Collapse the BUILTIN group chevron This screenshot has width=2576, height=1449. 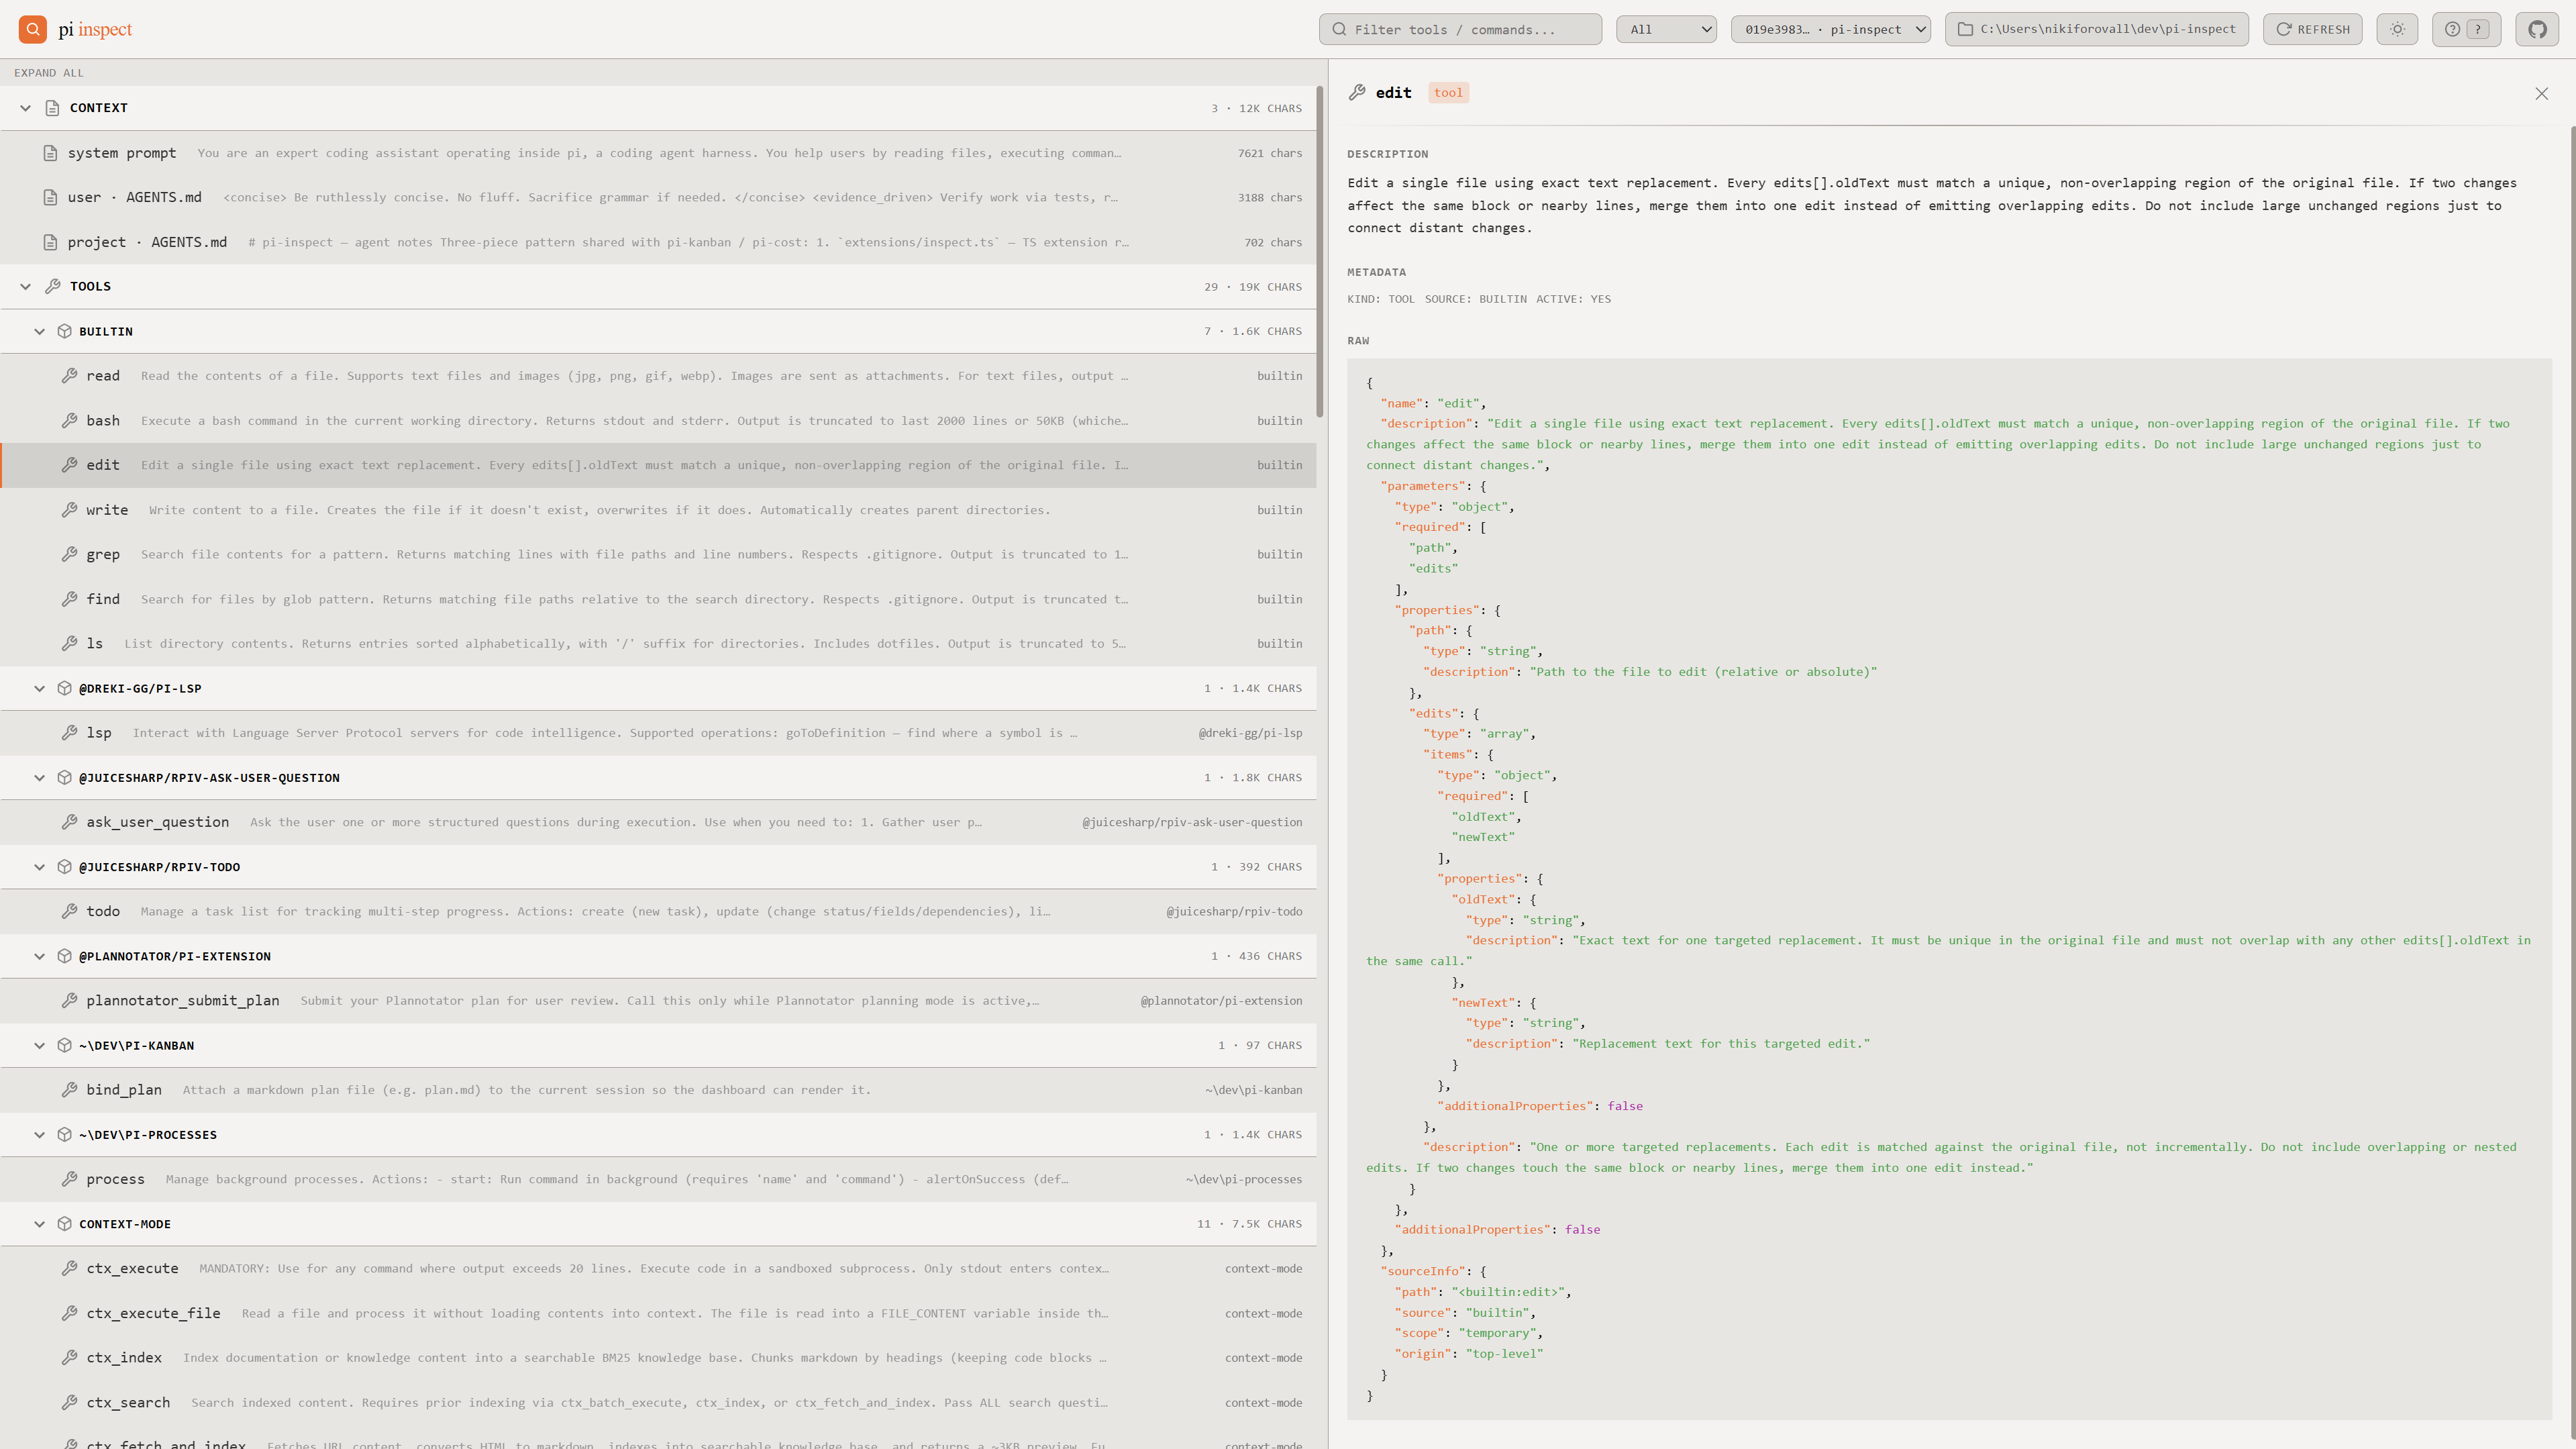click(40, 331)
